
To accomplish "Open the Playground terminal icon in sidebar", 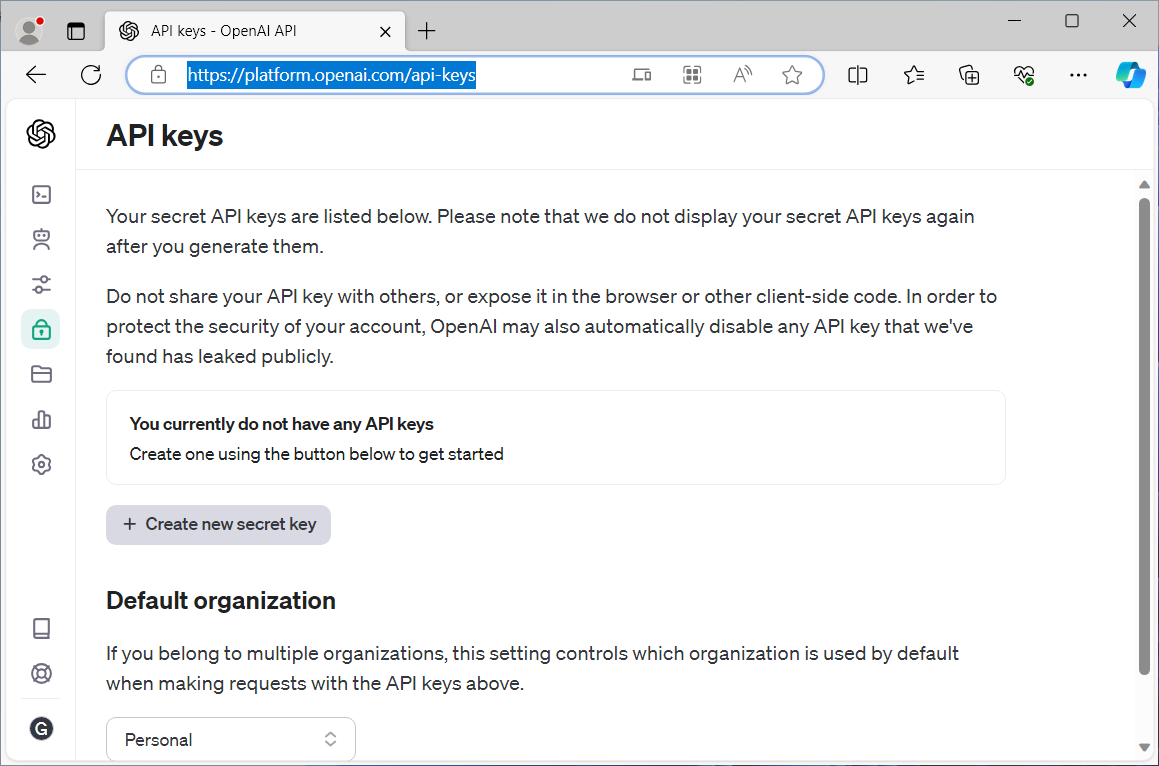I will (41, 194).
